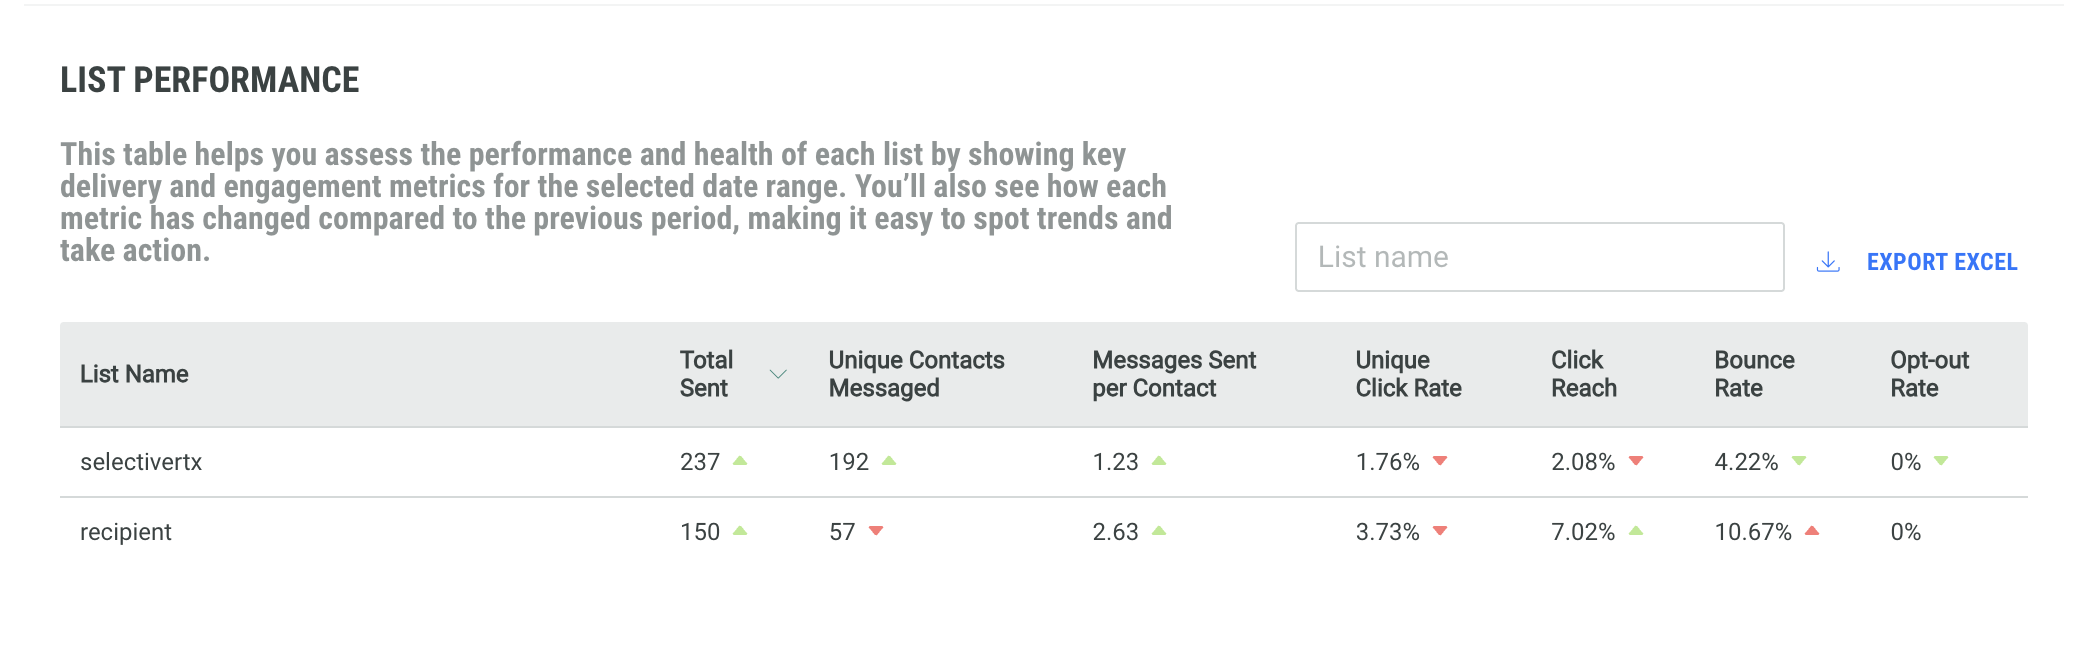2082x658 pixels.
Task: Click the Unique Click Rate header
Action: click(1408, 374)
